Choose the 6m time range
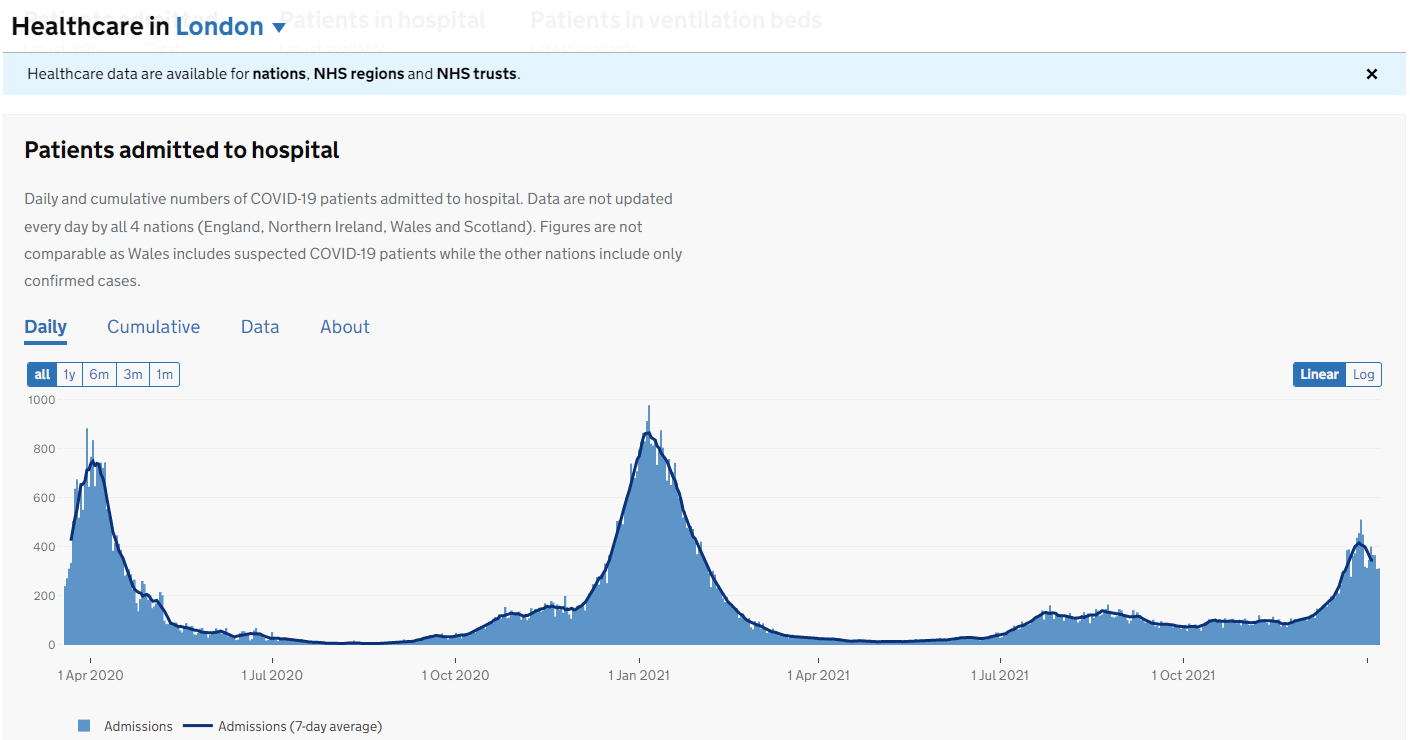1410x740 pixels. point(99,375)
